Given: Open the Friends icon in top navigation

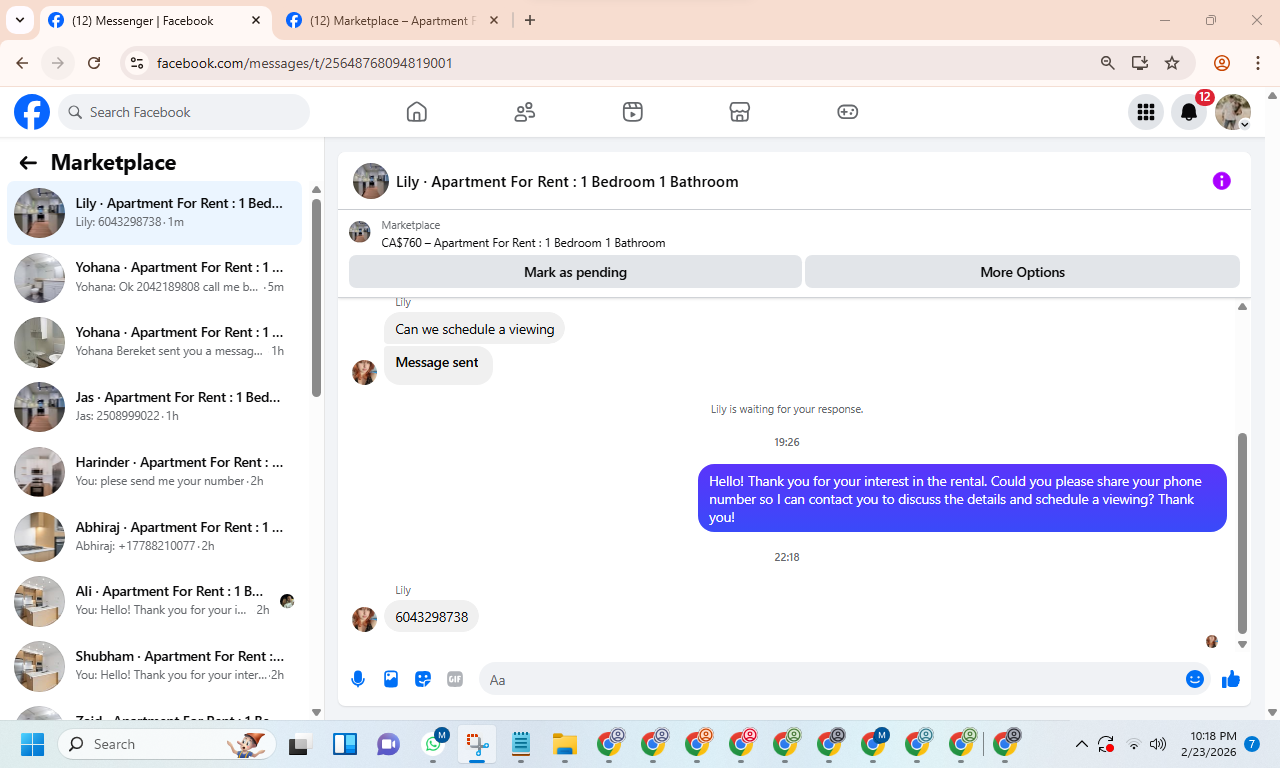Looking at the screenshot, I should click(x=525, y=112).
